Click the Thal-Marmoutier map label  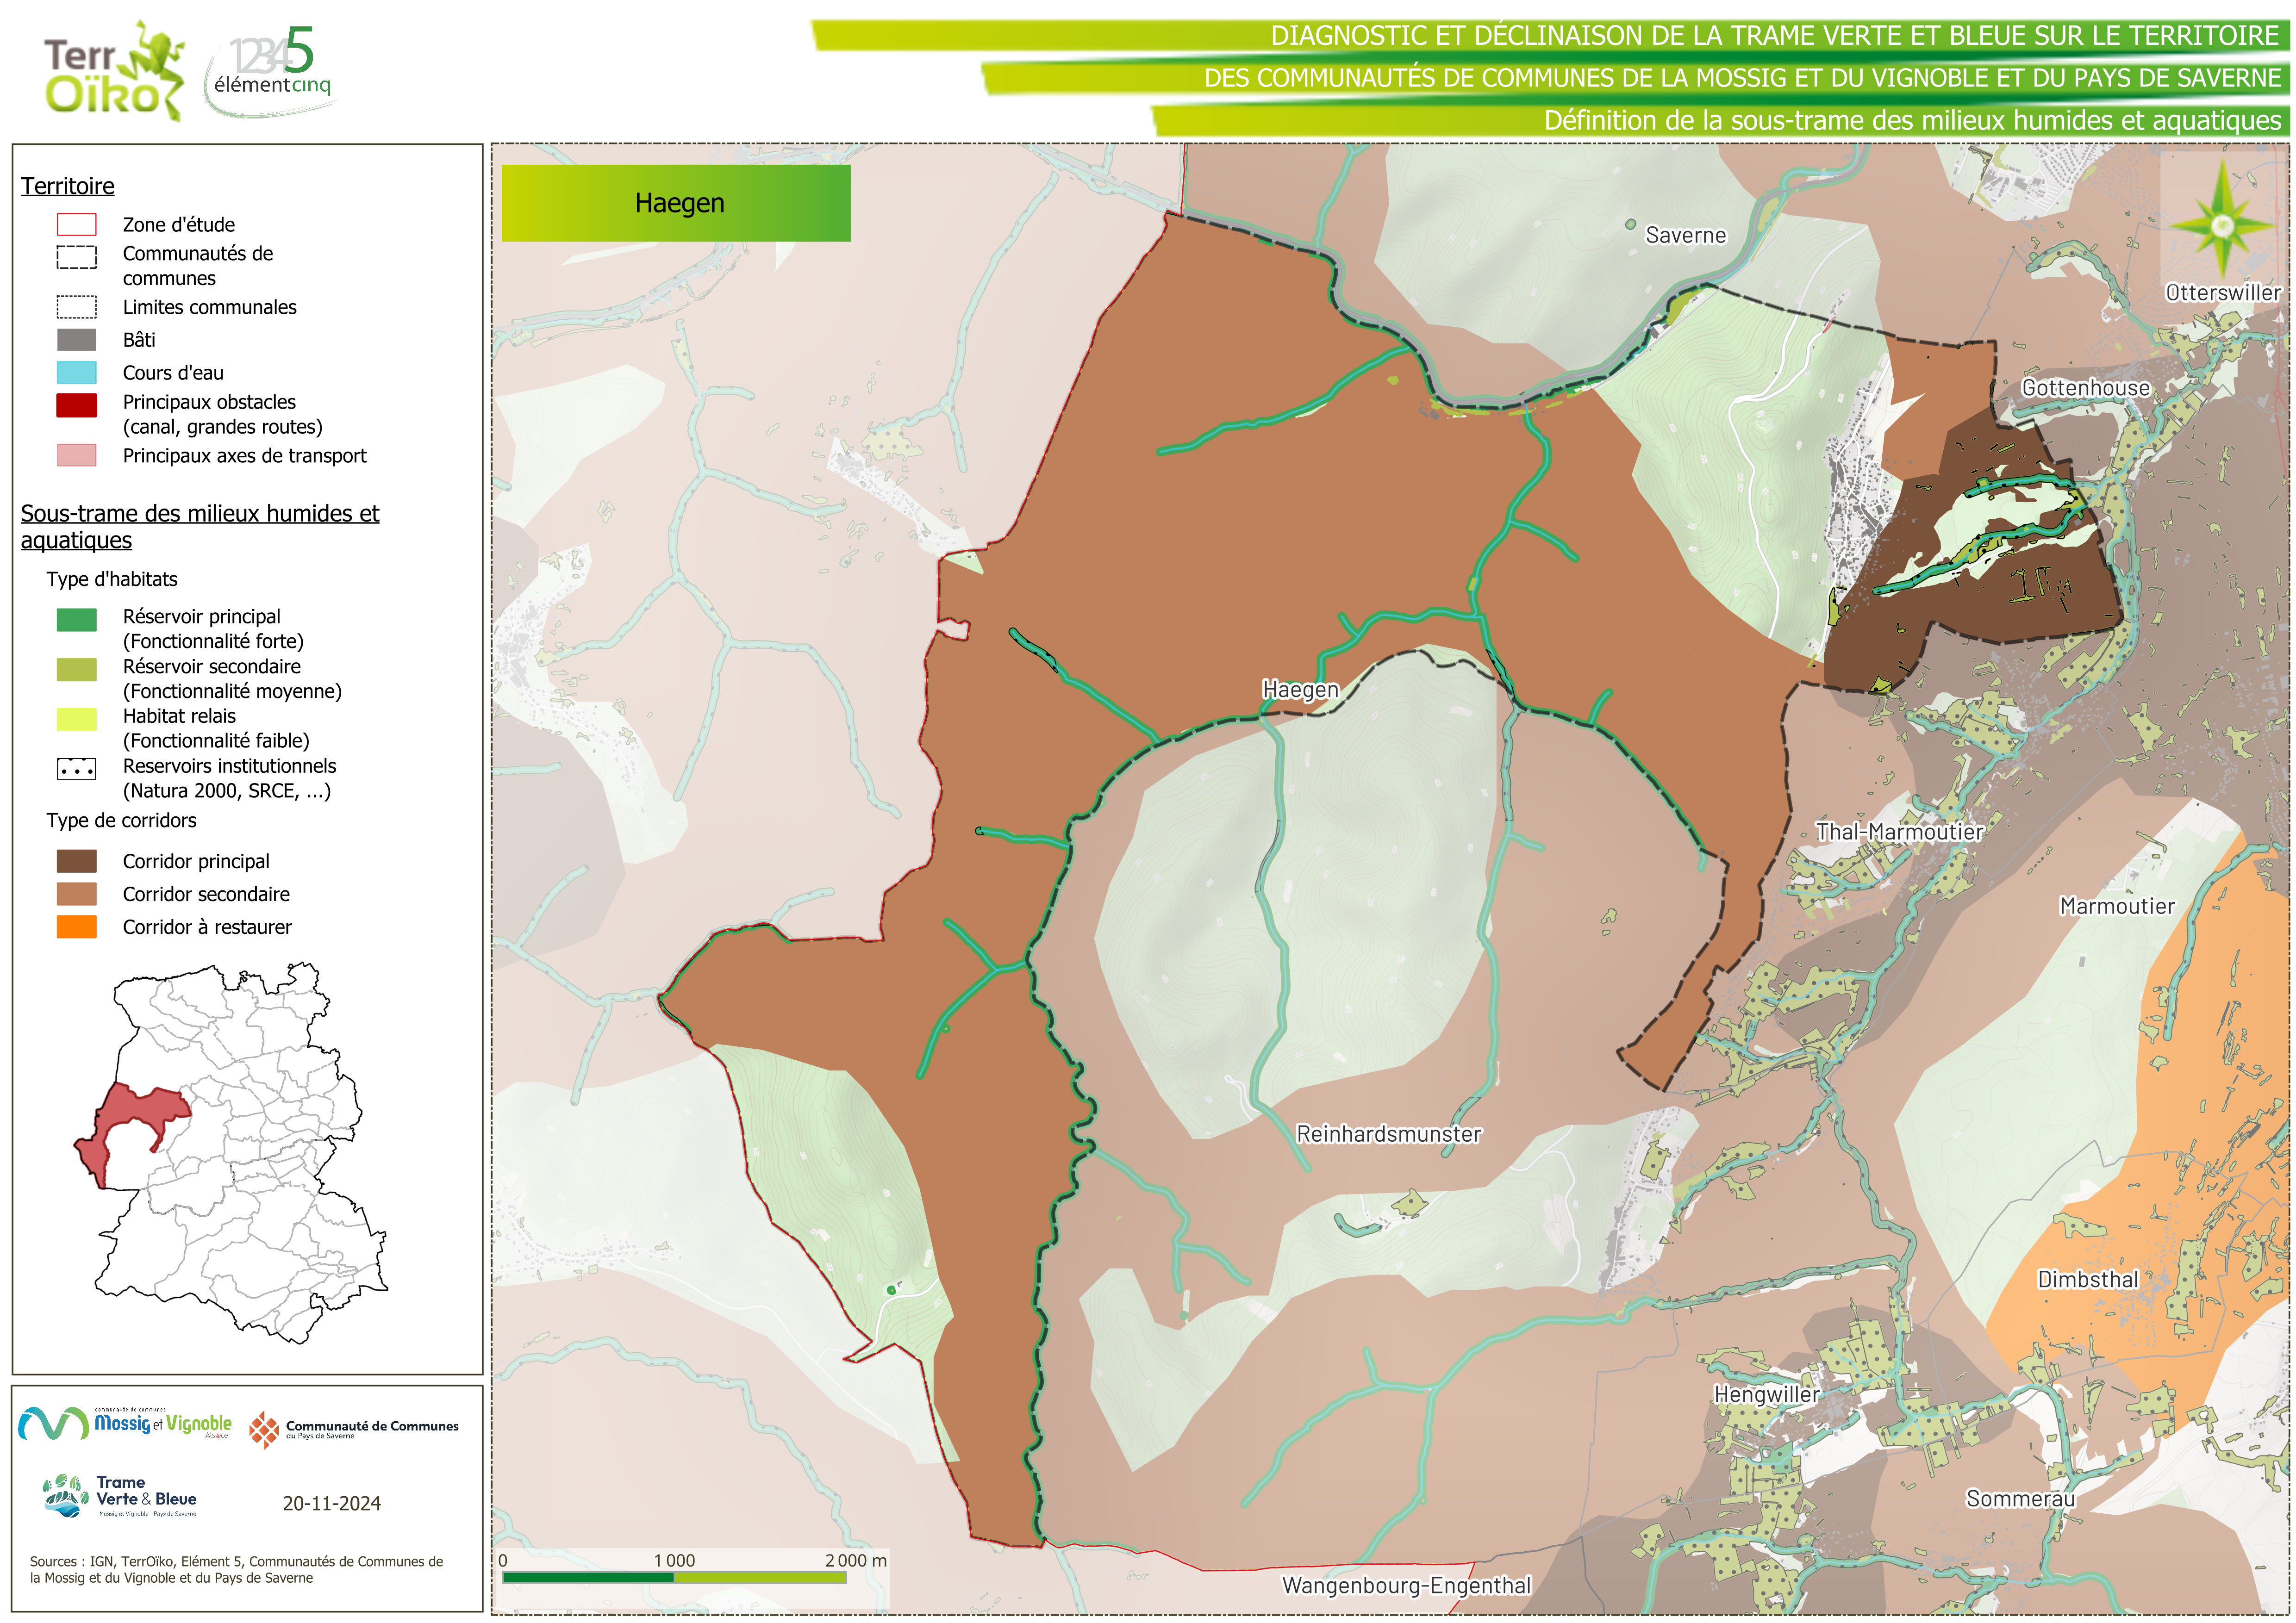point(1898,832)
